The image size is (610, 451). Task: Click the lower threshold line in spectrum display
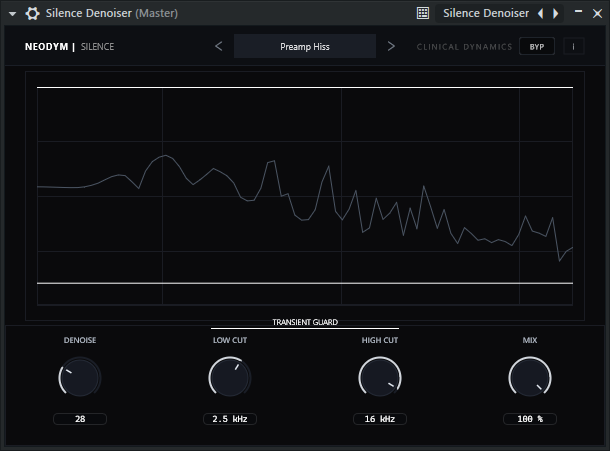305,283
